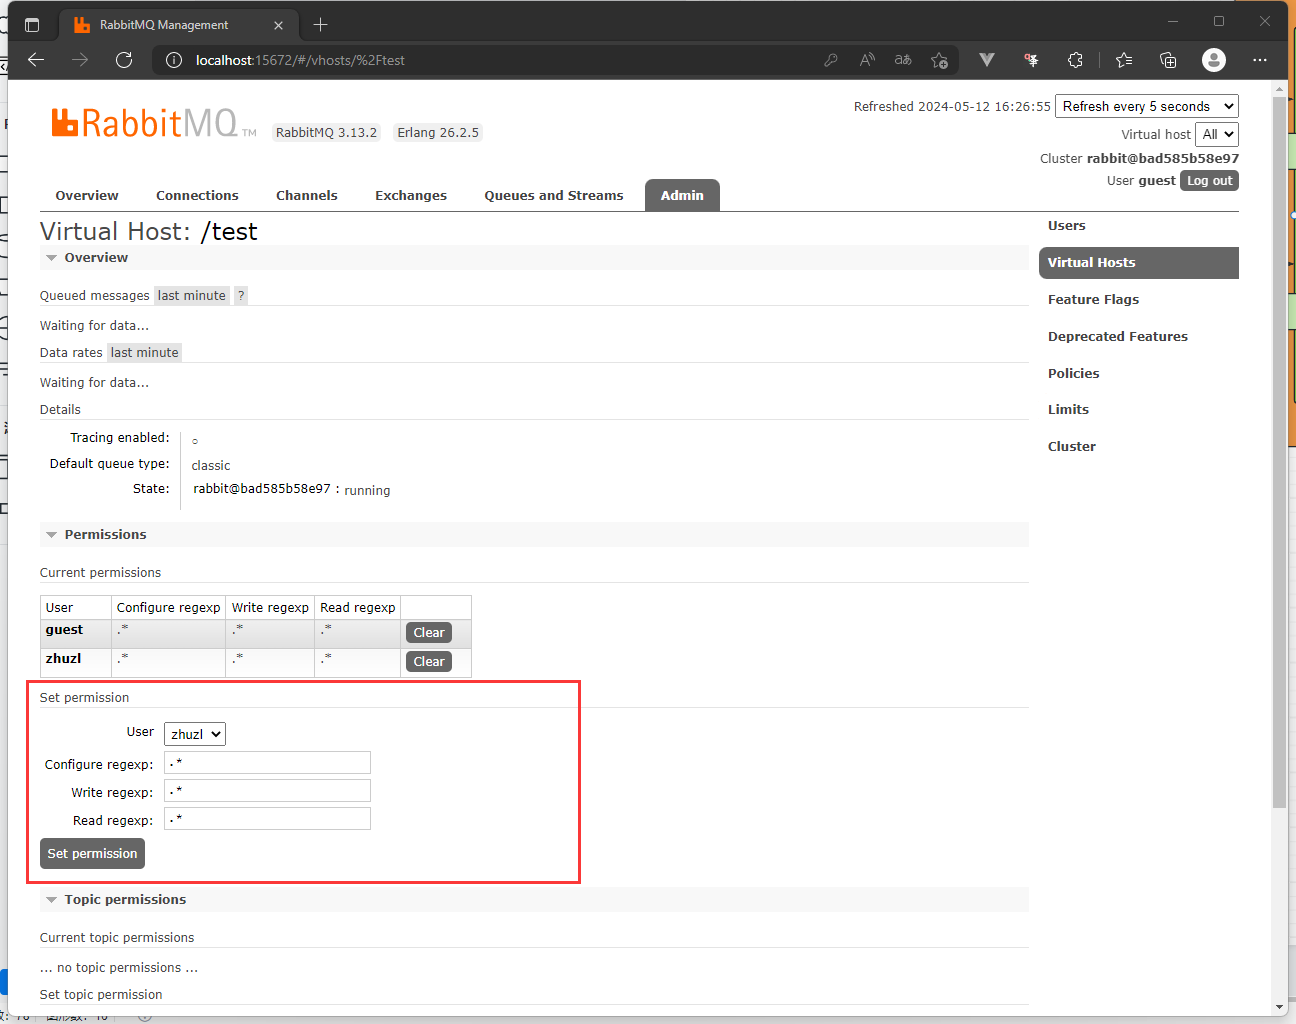
Task: Focus the Configure regexp input field
Action: [267, 763]
